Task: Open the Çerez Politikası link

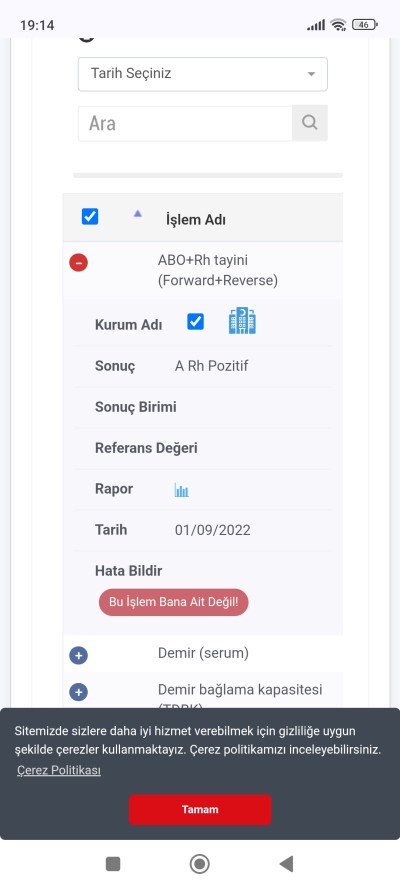Action: coord(59,770)
